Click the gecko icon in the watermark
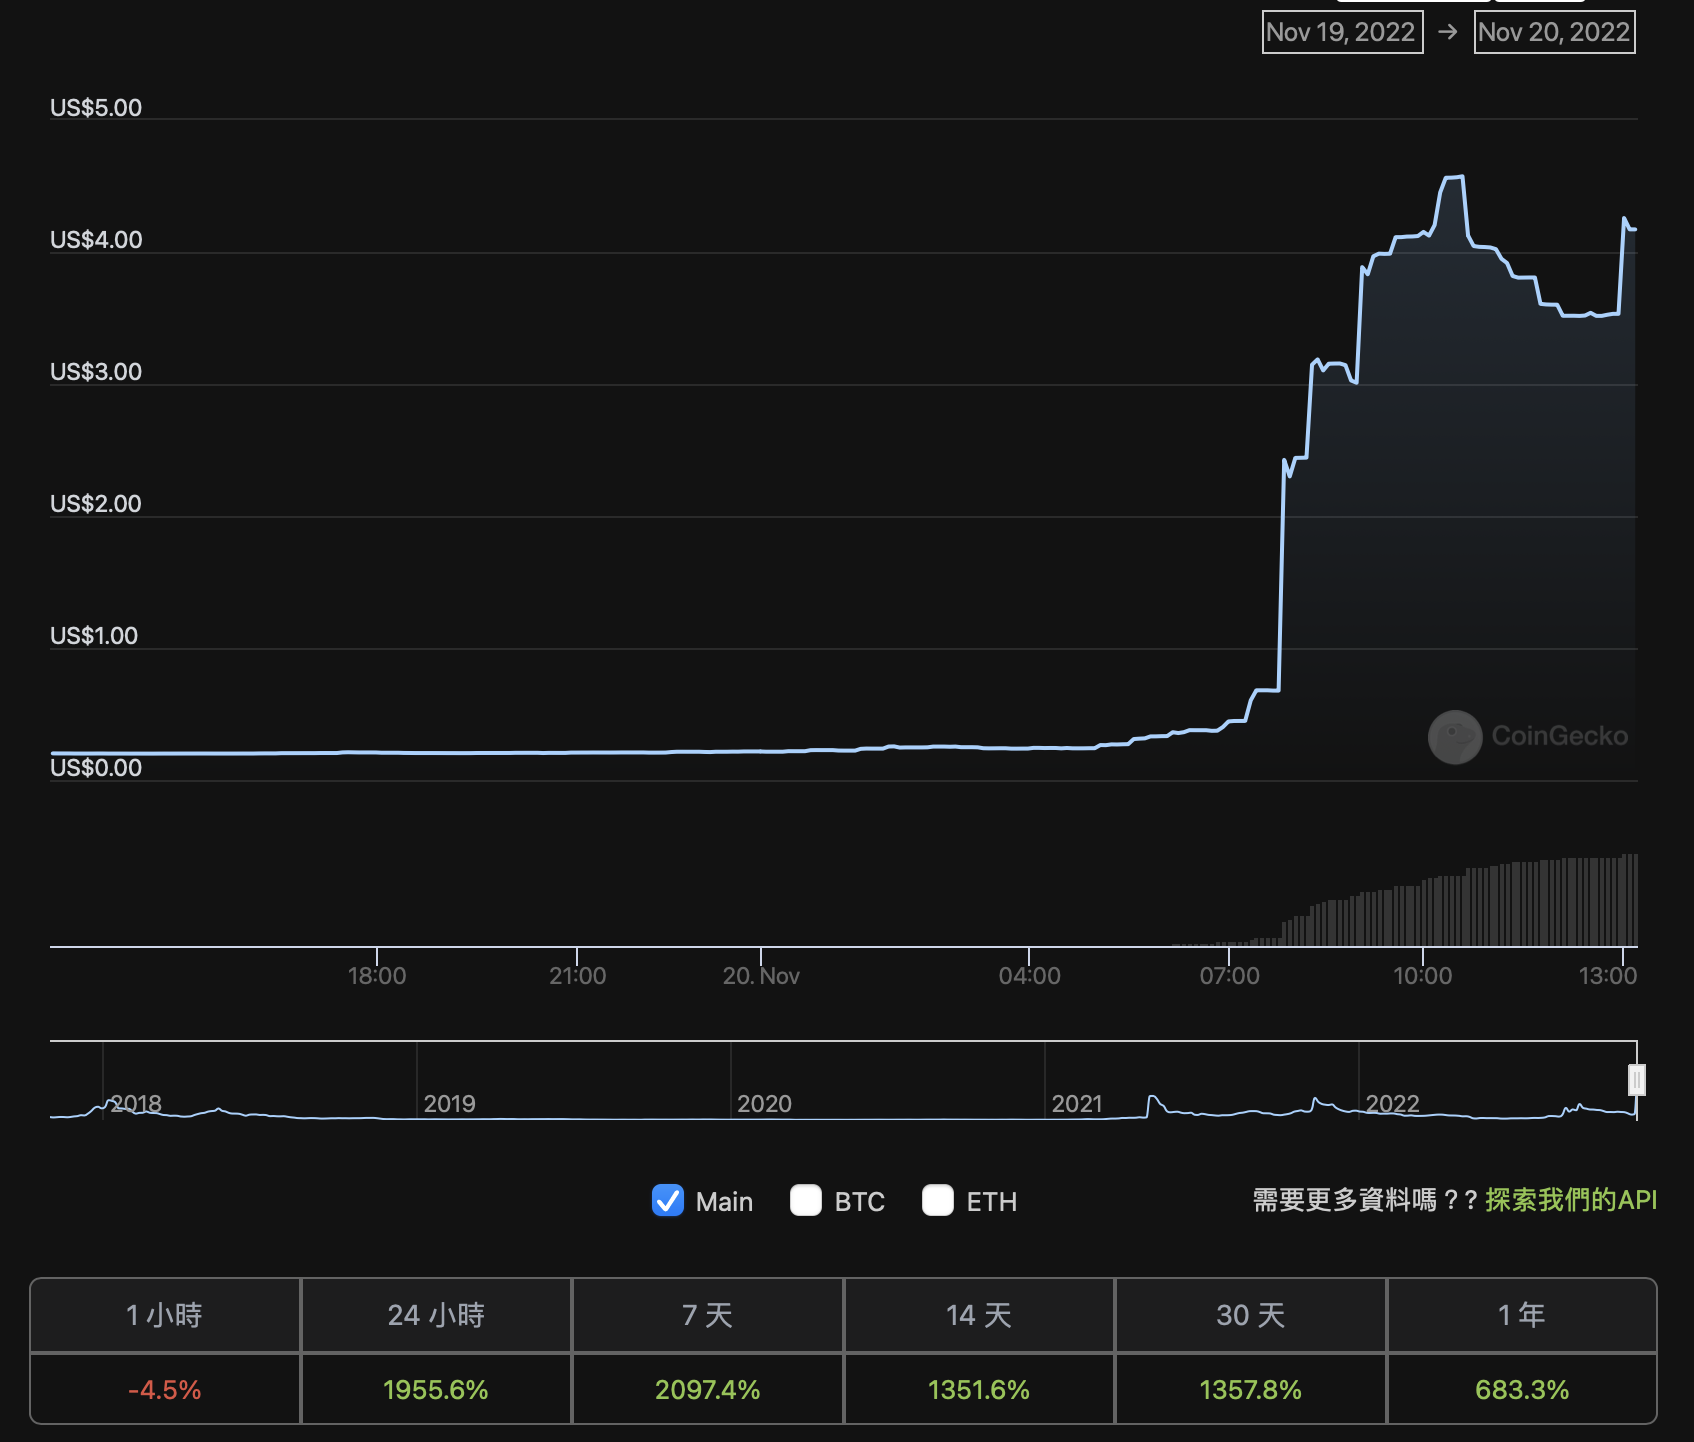The image size is (1694, 1442). coord(1455,738)
